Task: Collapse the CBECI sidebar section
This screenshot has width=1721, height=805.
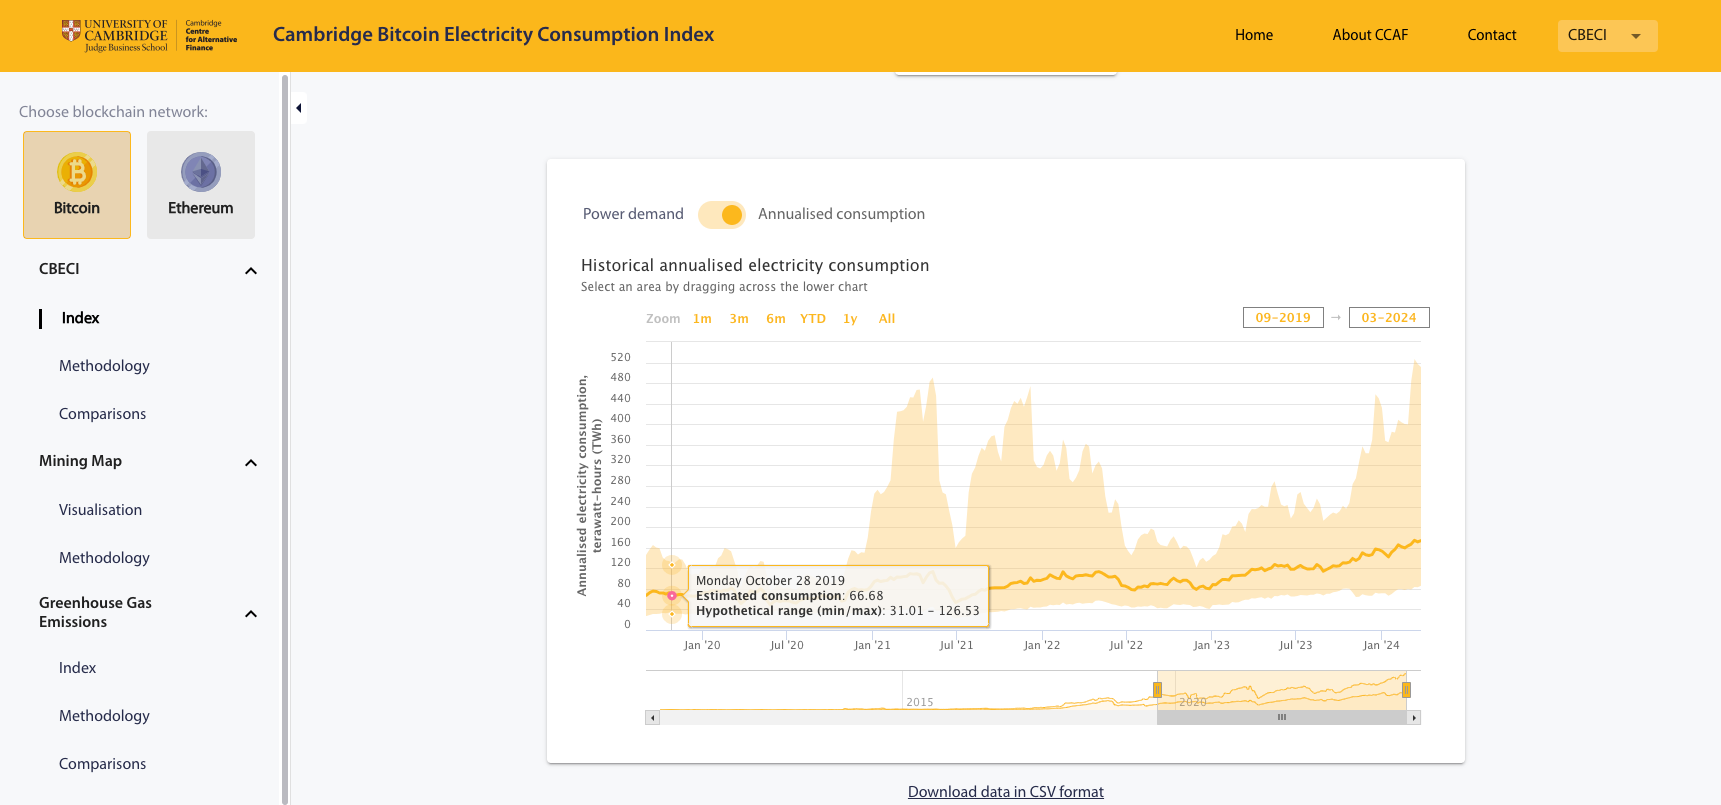Action: point(251,270)
